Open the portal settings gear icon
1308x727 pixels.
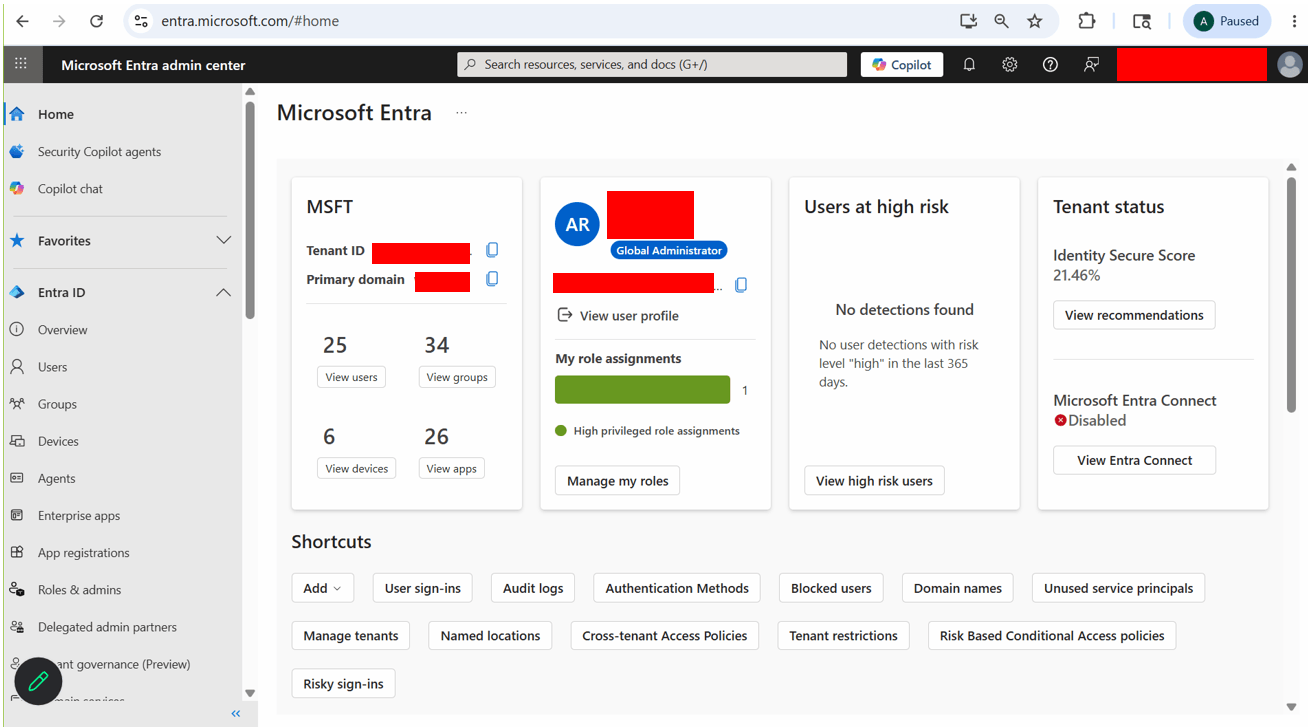1010,64
